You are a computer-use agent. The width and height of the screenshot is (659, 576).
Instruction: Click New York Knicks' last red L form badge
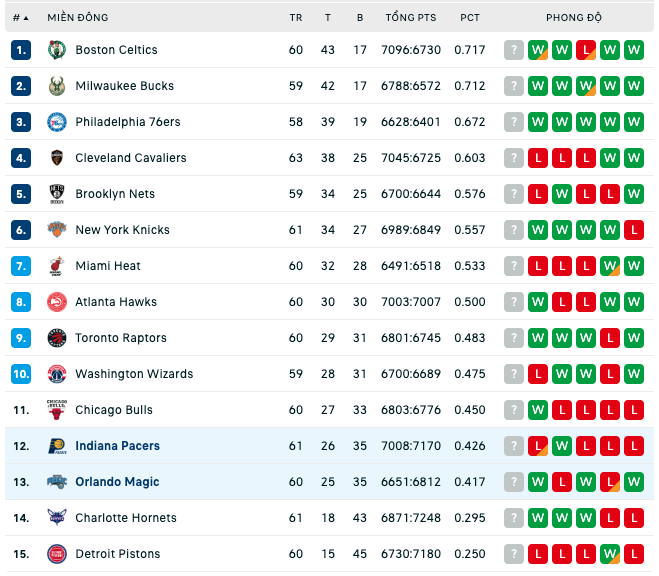click(634, 230)
